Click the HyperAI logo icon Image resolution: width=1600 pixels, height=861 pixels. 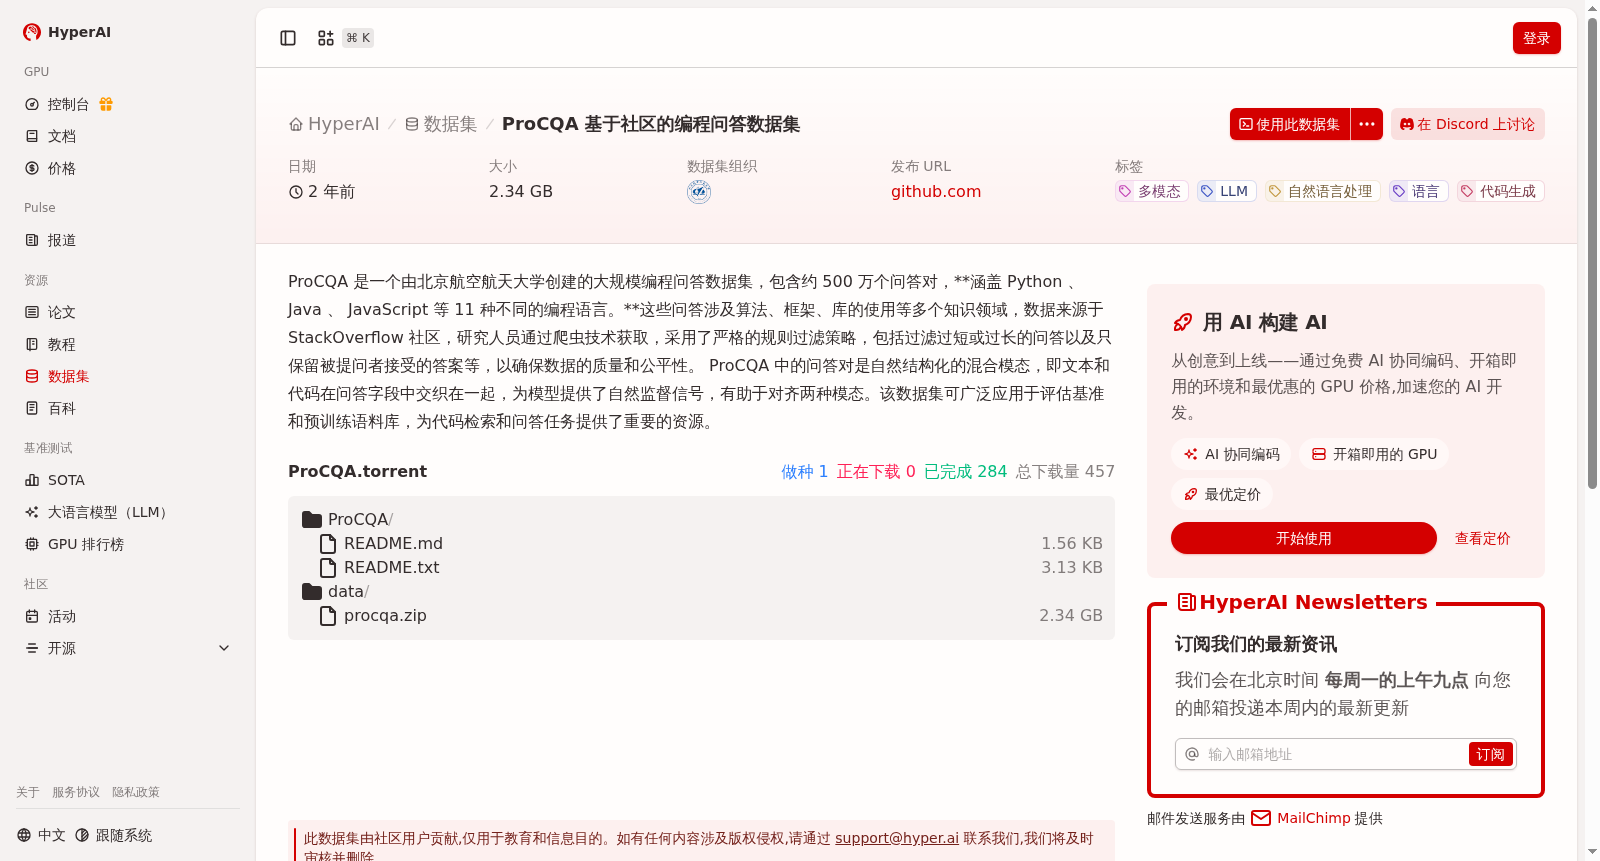[x=32, y=32]
